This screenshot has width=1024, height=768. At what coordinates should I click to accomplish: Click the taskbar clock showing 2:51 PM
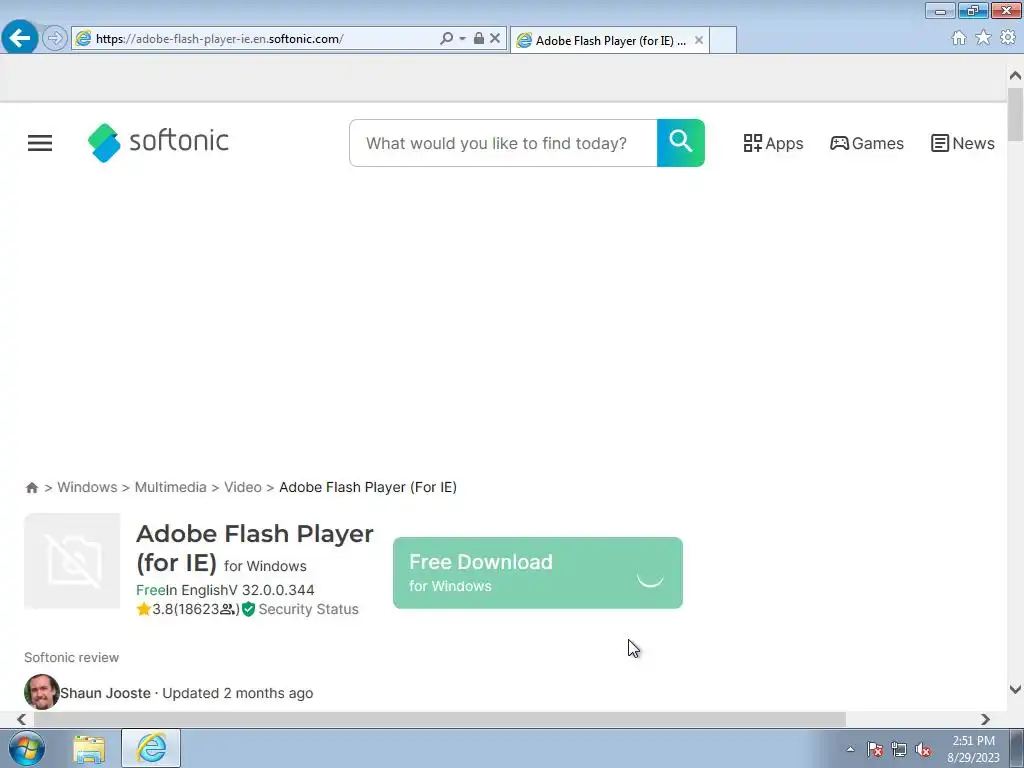click(974, 749)
